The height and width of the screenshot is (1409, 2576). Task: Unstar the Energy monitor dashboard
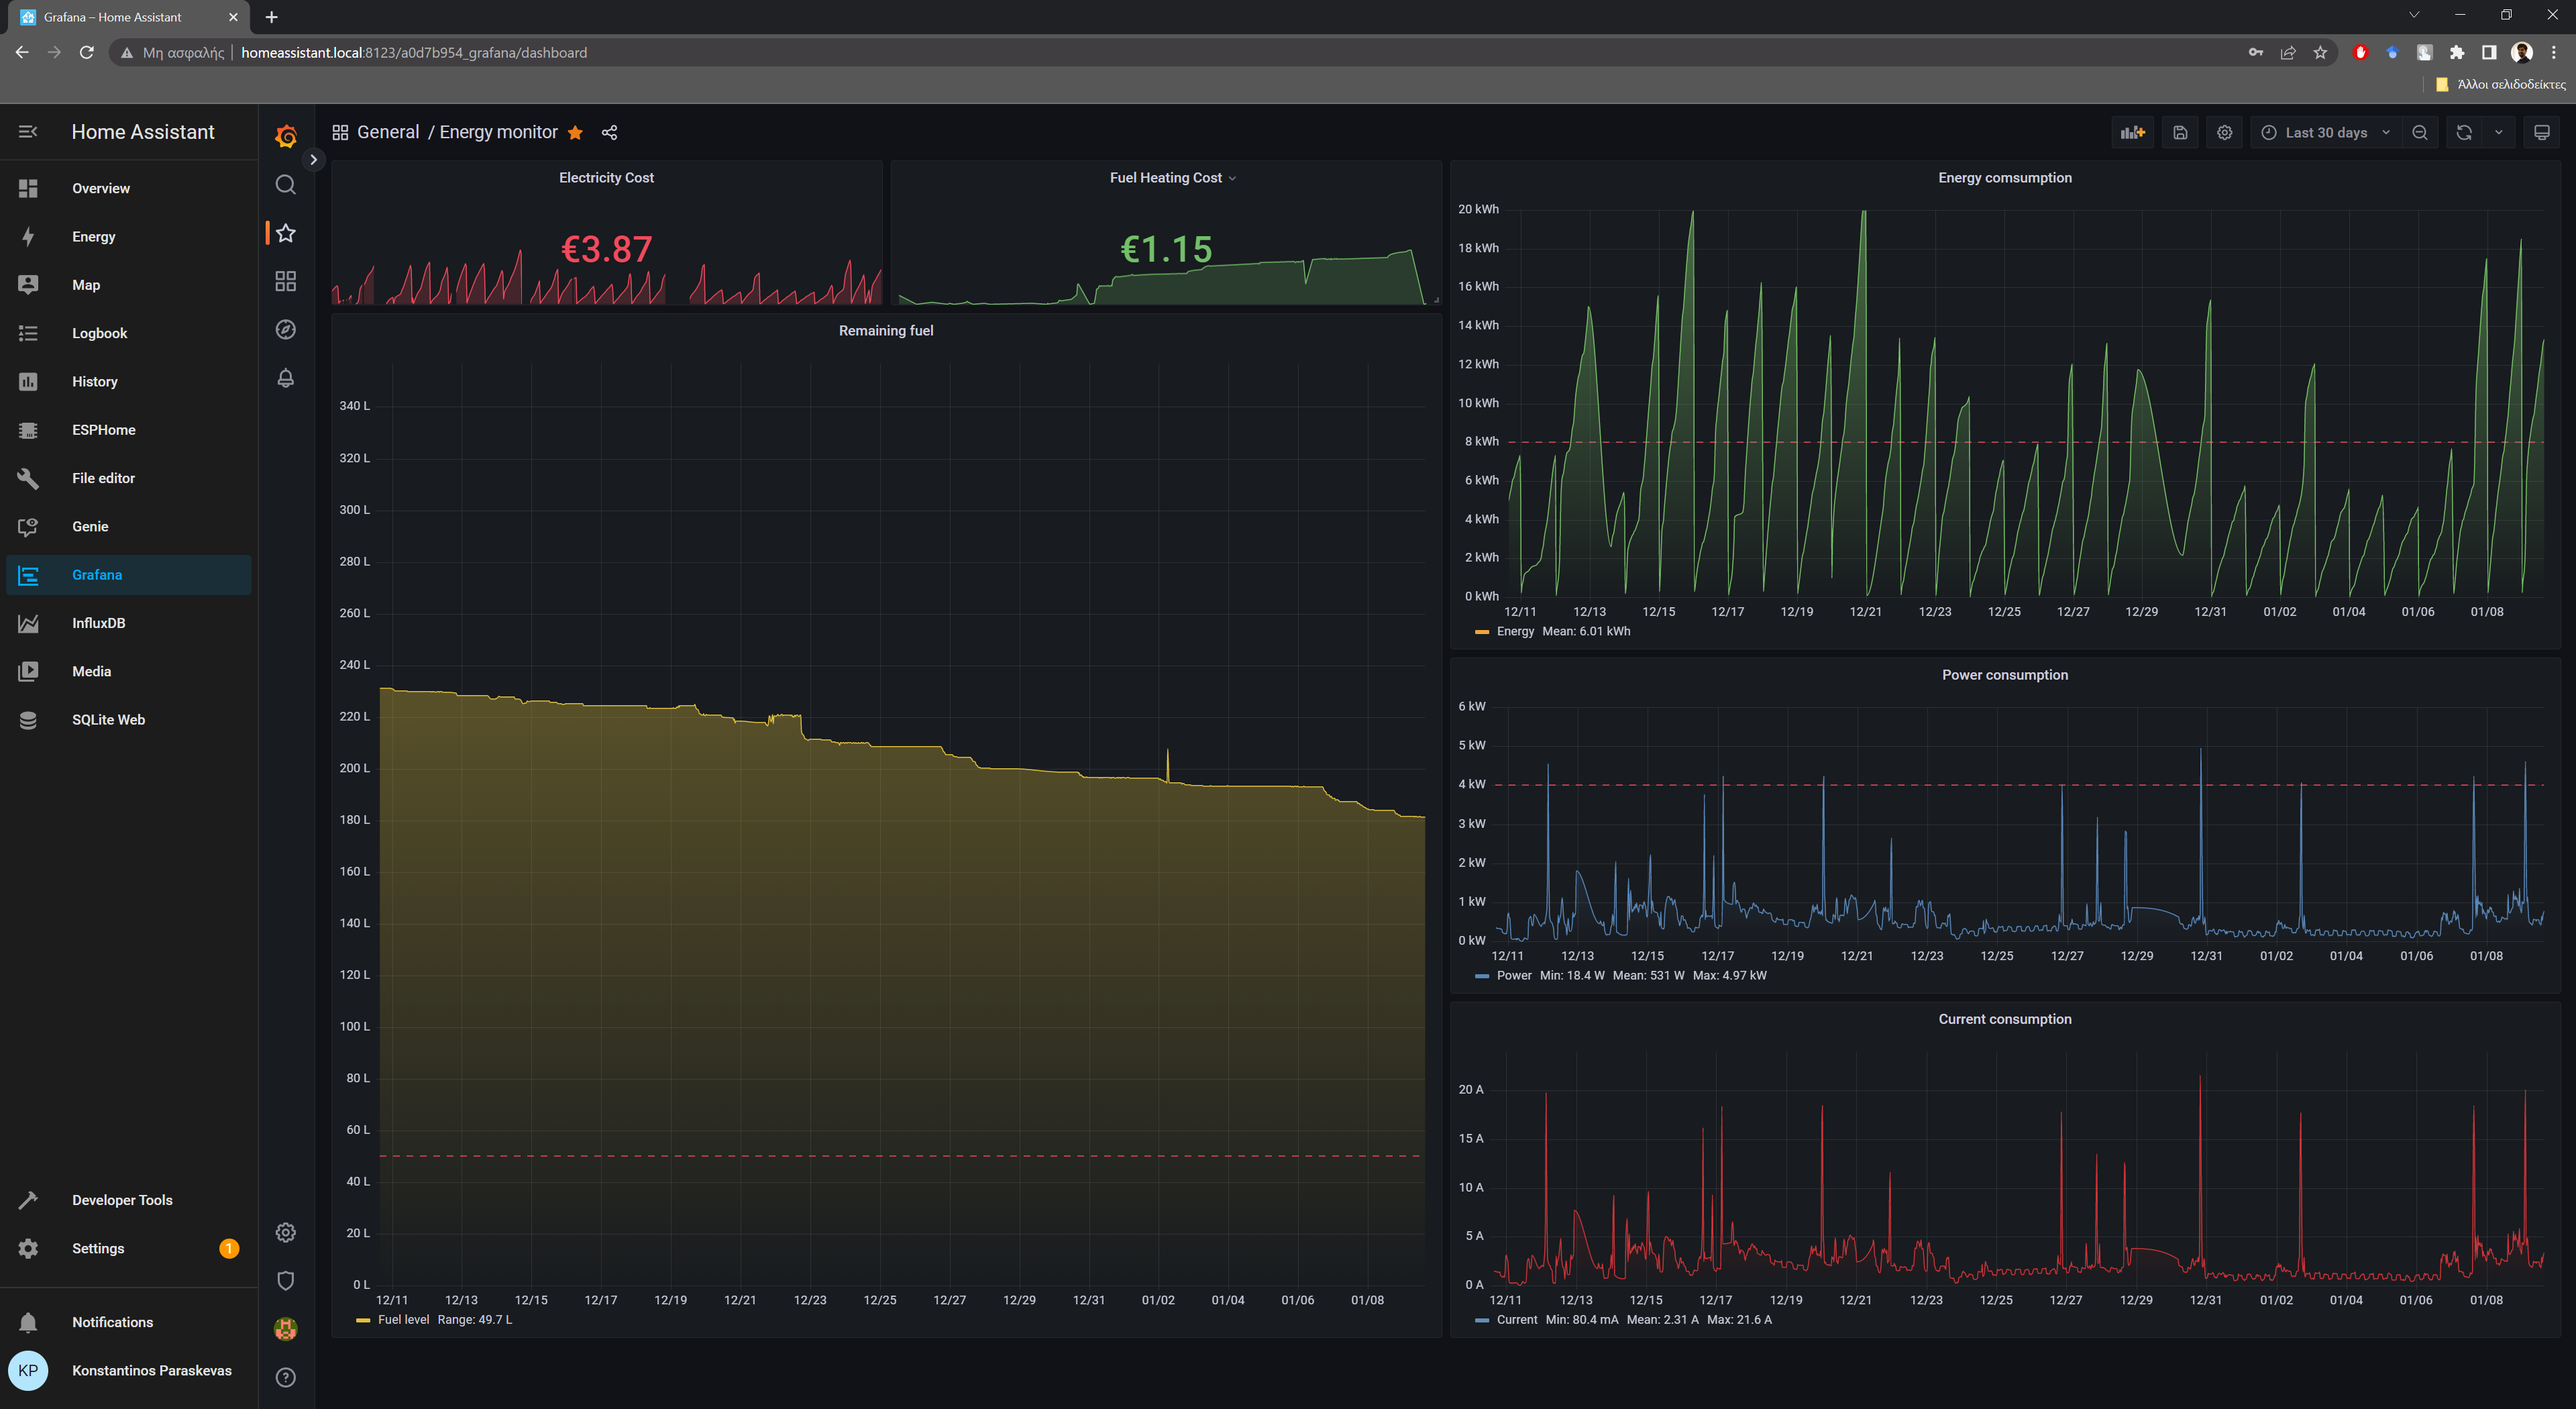tap(575, 132)
